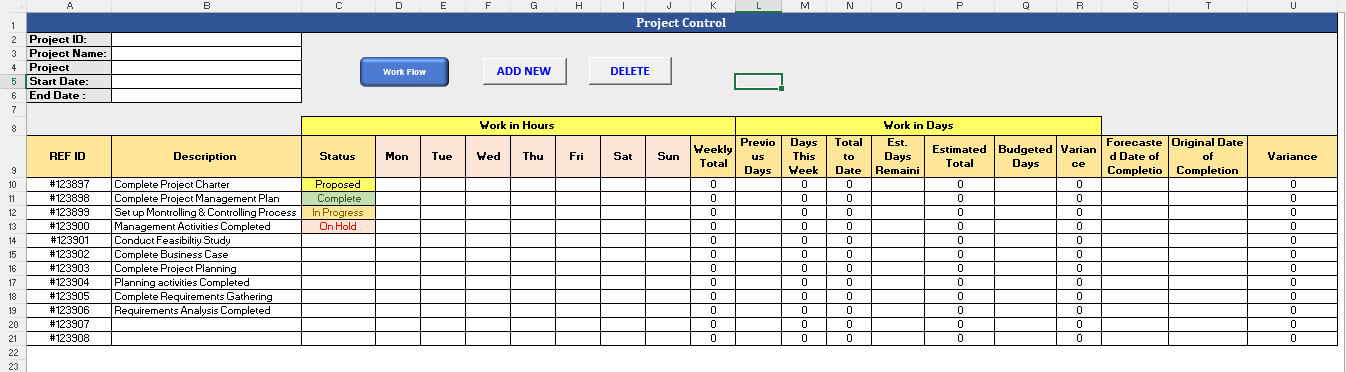Click the Forecasted Date of Completion heading
The image size is (1346, 372).
tap(1135, 156)
